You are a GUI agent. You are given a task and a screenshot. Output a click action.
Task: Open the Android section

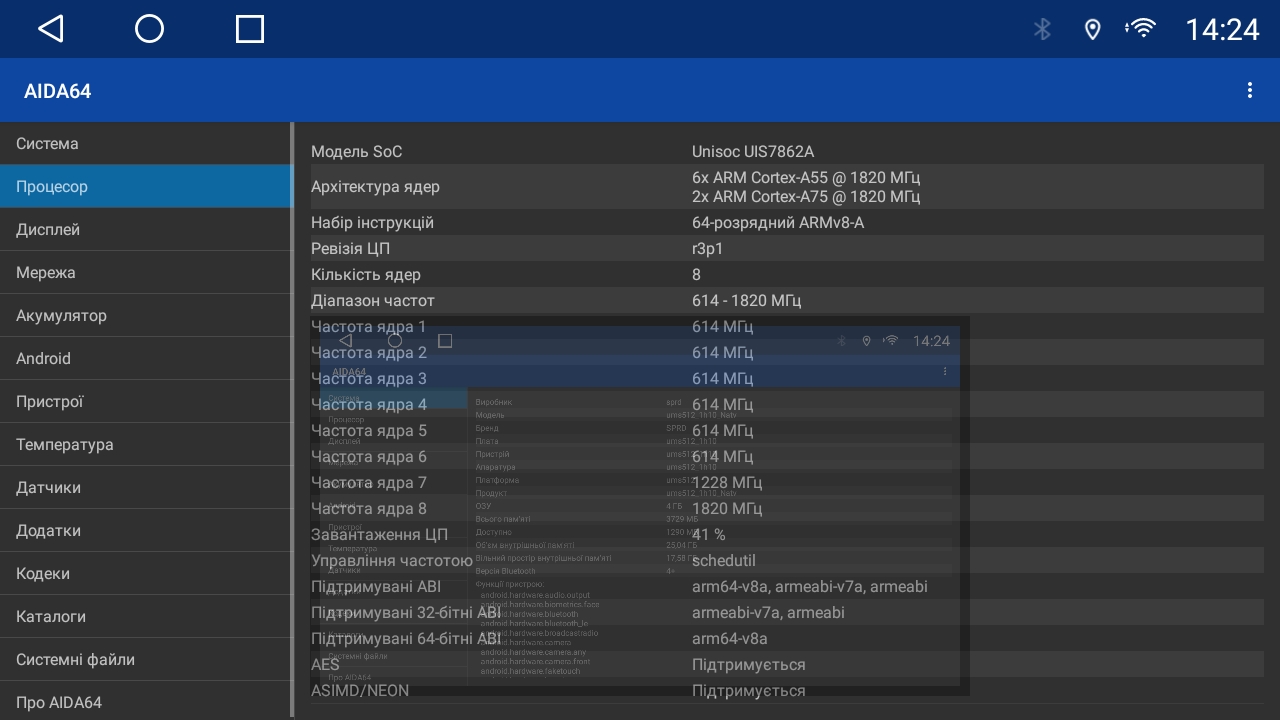[145, 359]
